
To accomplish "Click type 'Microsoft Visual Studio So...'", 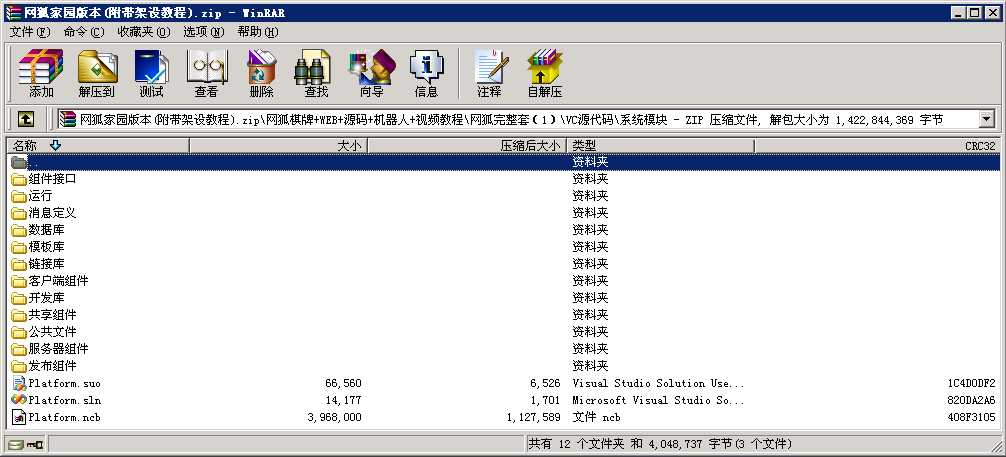I will (x=658, y=400).
